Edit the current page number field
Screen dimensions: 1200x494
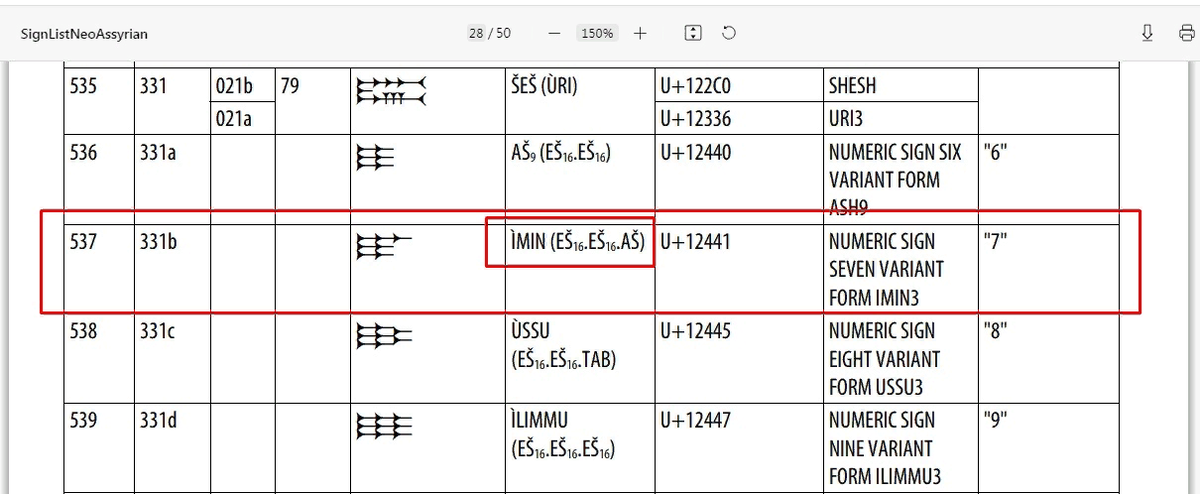point(476,33)
